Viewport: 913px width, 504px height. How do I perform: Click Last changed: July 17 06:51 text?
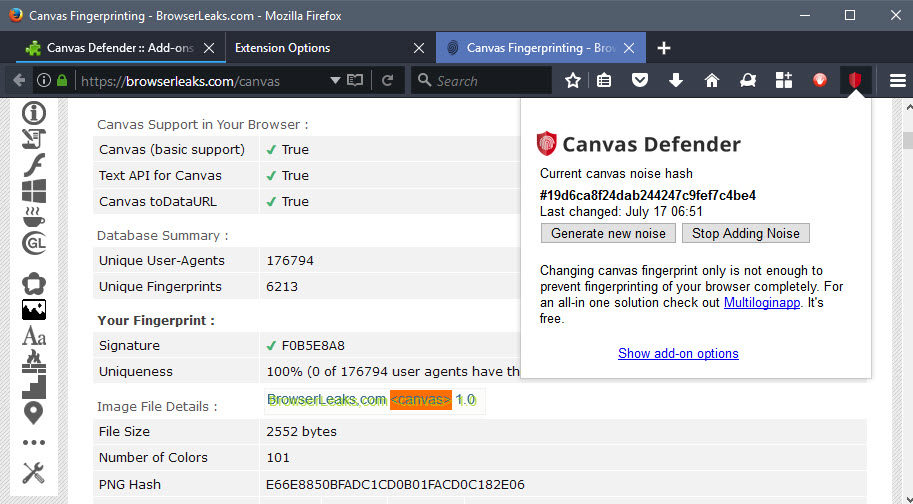click(x=621, y=211)
